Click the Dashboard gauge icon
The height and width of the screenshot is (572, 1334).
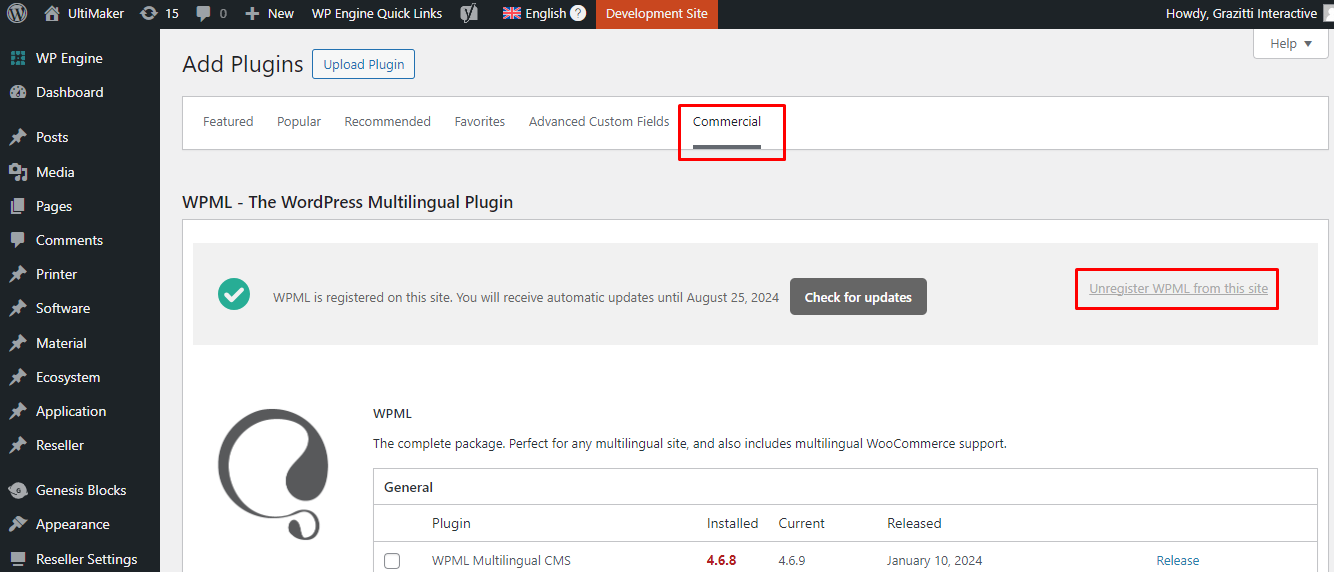tap(18, 92)
